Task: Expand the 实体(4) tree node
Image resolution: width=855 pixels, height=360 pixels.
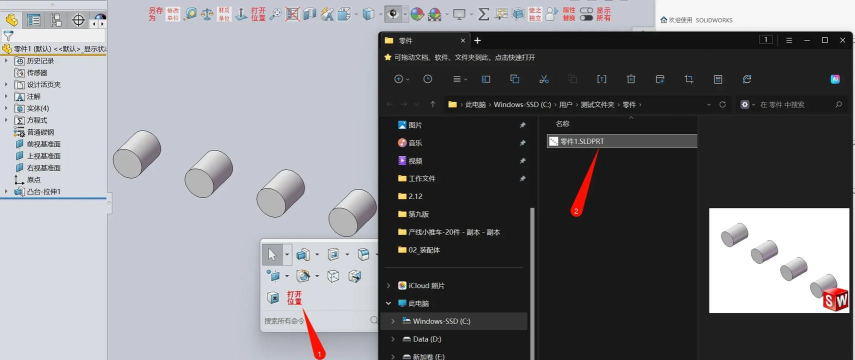Action: click(6, 109)
